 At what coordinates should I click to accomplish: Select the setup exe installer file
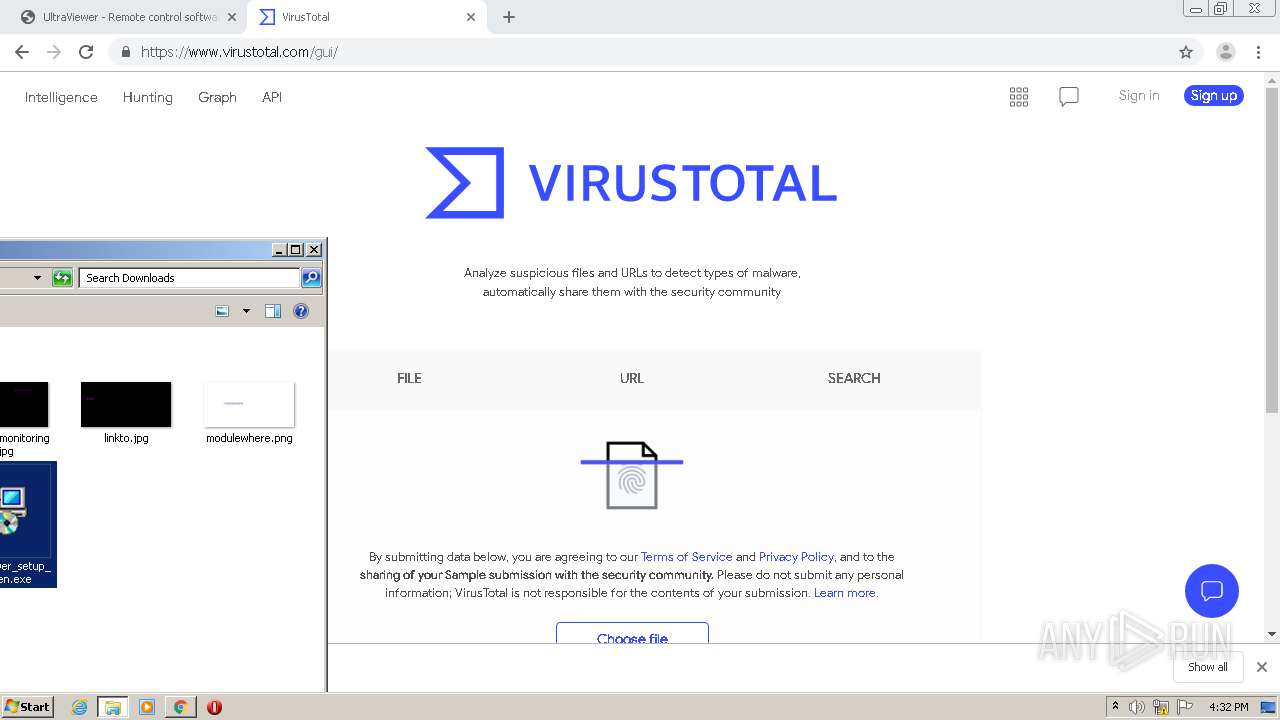click(x=27, y=524)
